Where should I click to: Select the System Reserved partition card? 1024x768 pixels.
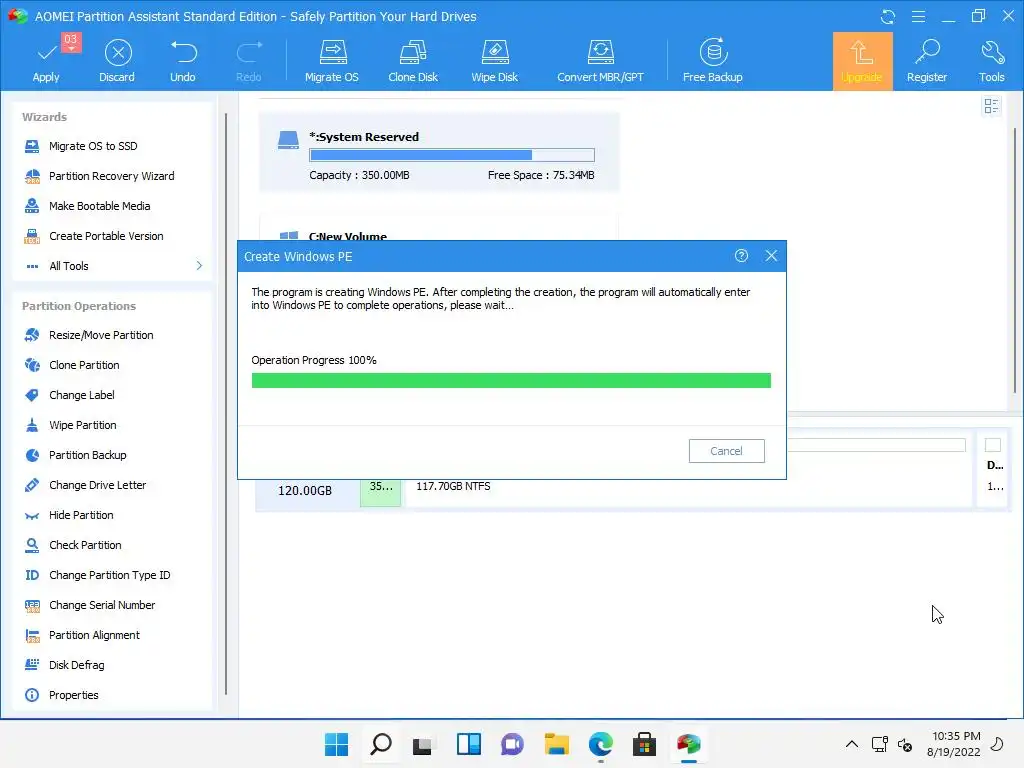(x=439, y=152)
